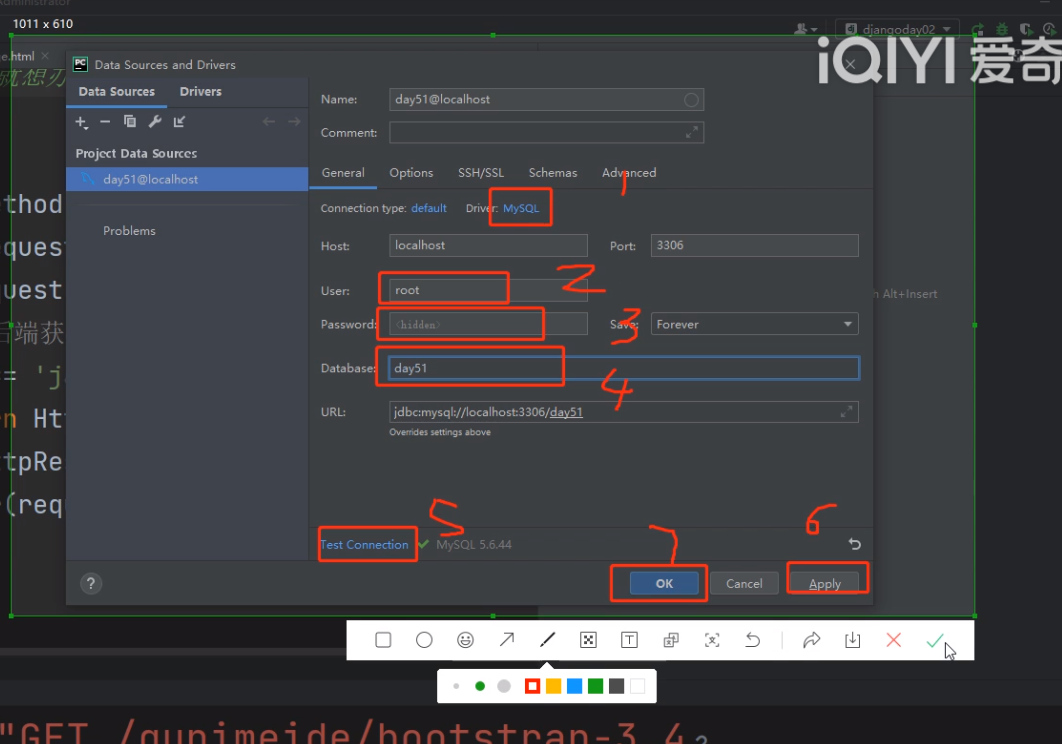Click the Port field showing 3306

[755, 245]
